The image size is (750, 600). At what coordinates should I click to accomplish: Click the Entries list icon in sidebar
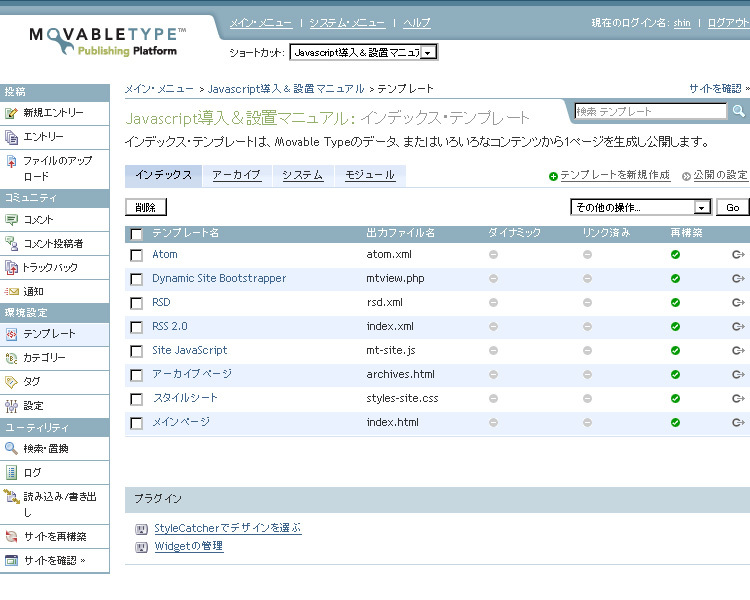click(x=11, y=137)
